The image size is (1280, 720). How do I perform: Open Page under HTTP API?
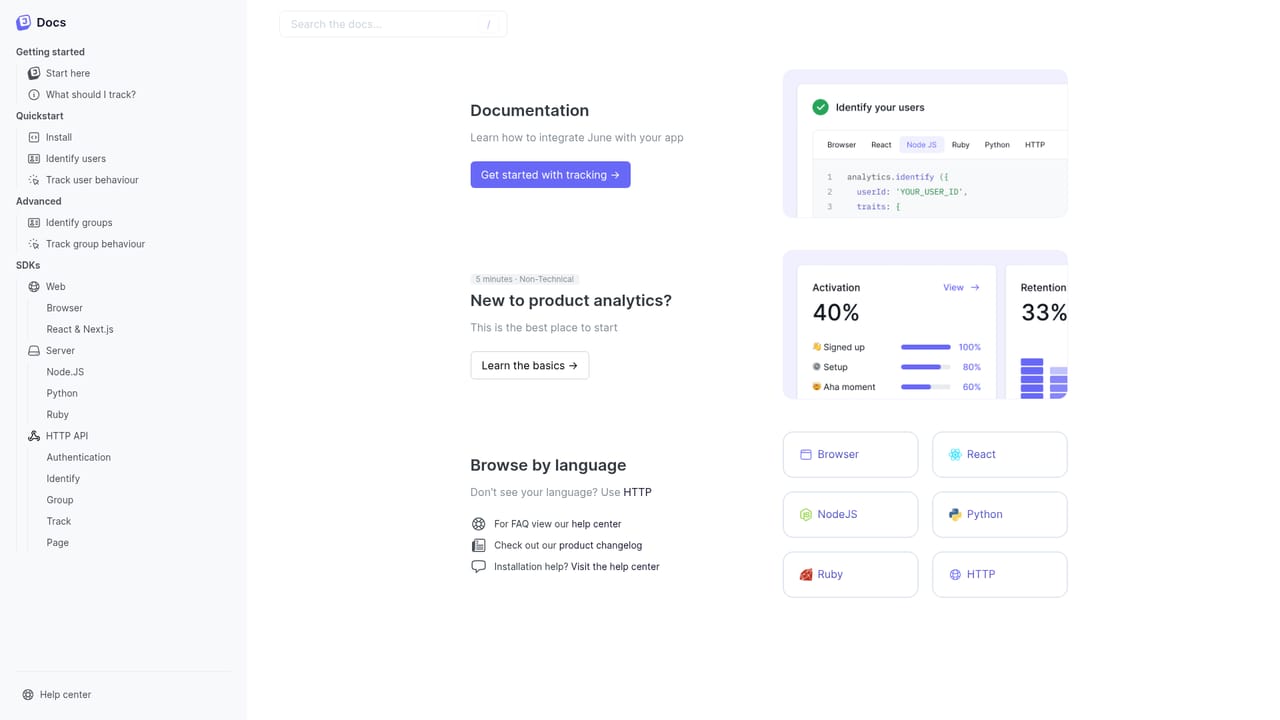(58, 542)
